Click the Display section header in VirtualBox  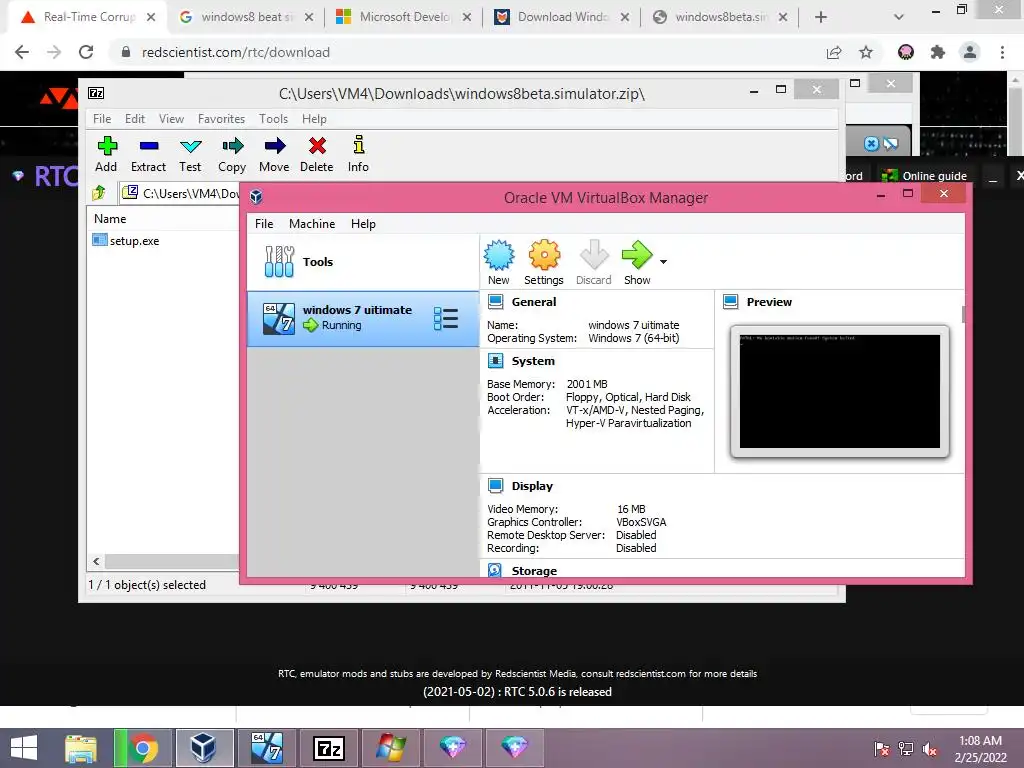(x=532, y=486)
